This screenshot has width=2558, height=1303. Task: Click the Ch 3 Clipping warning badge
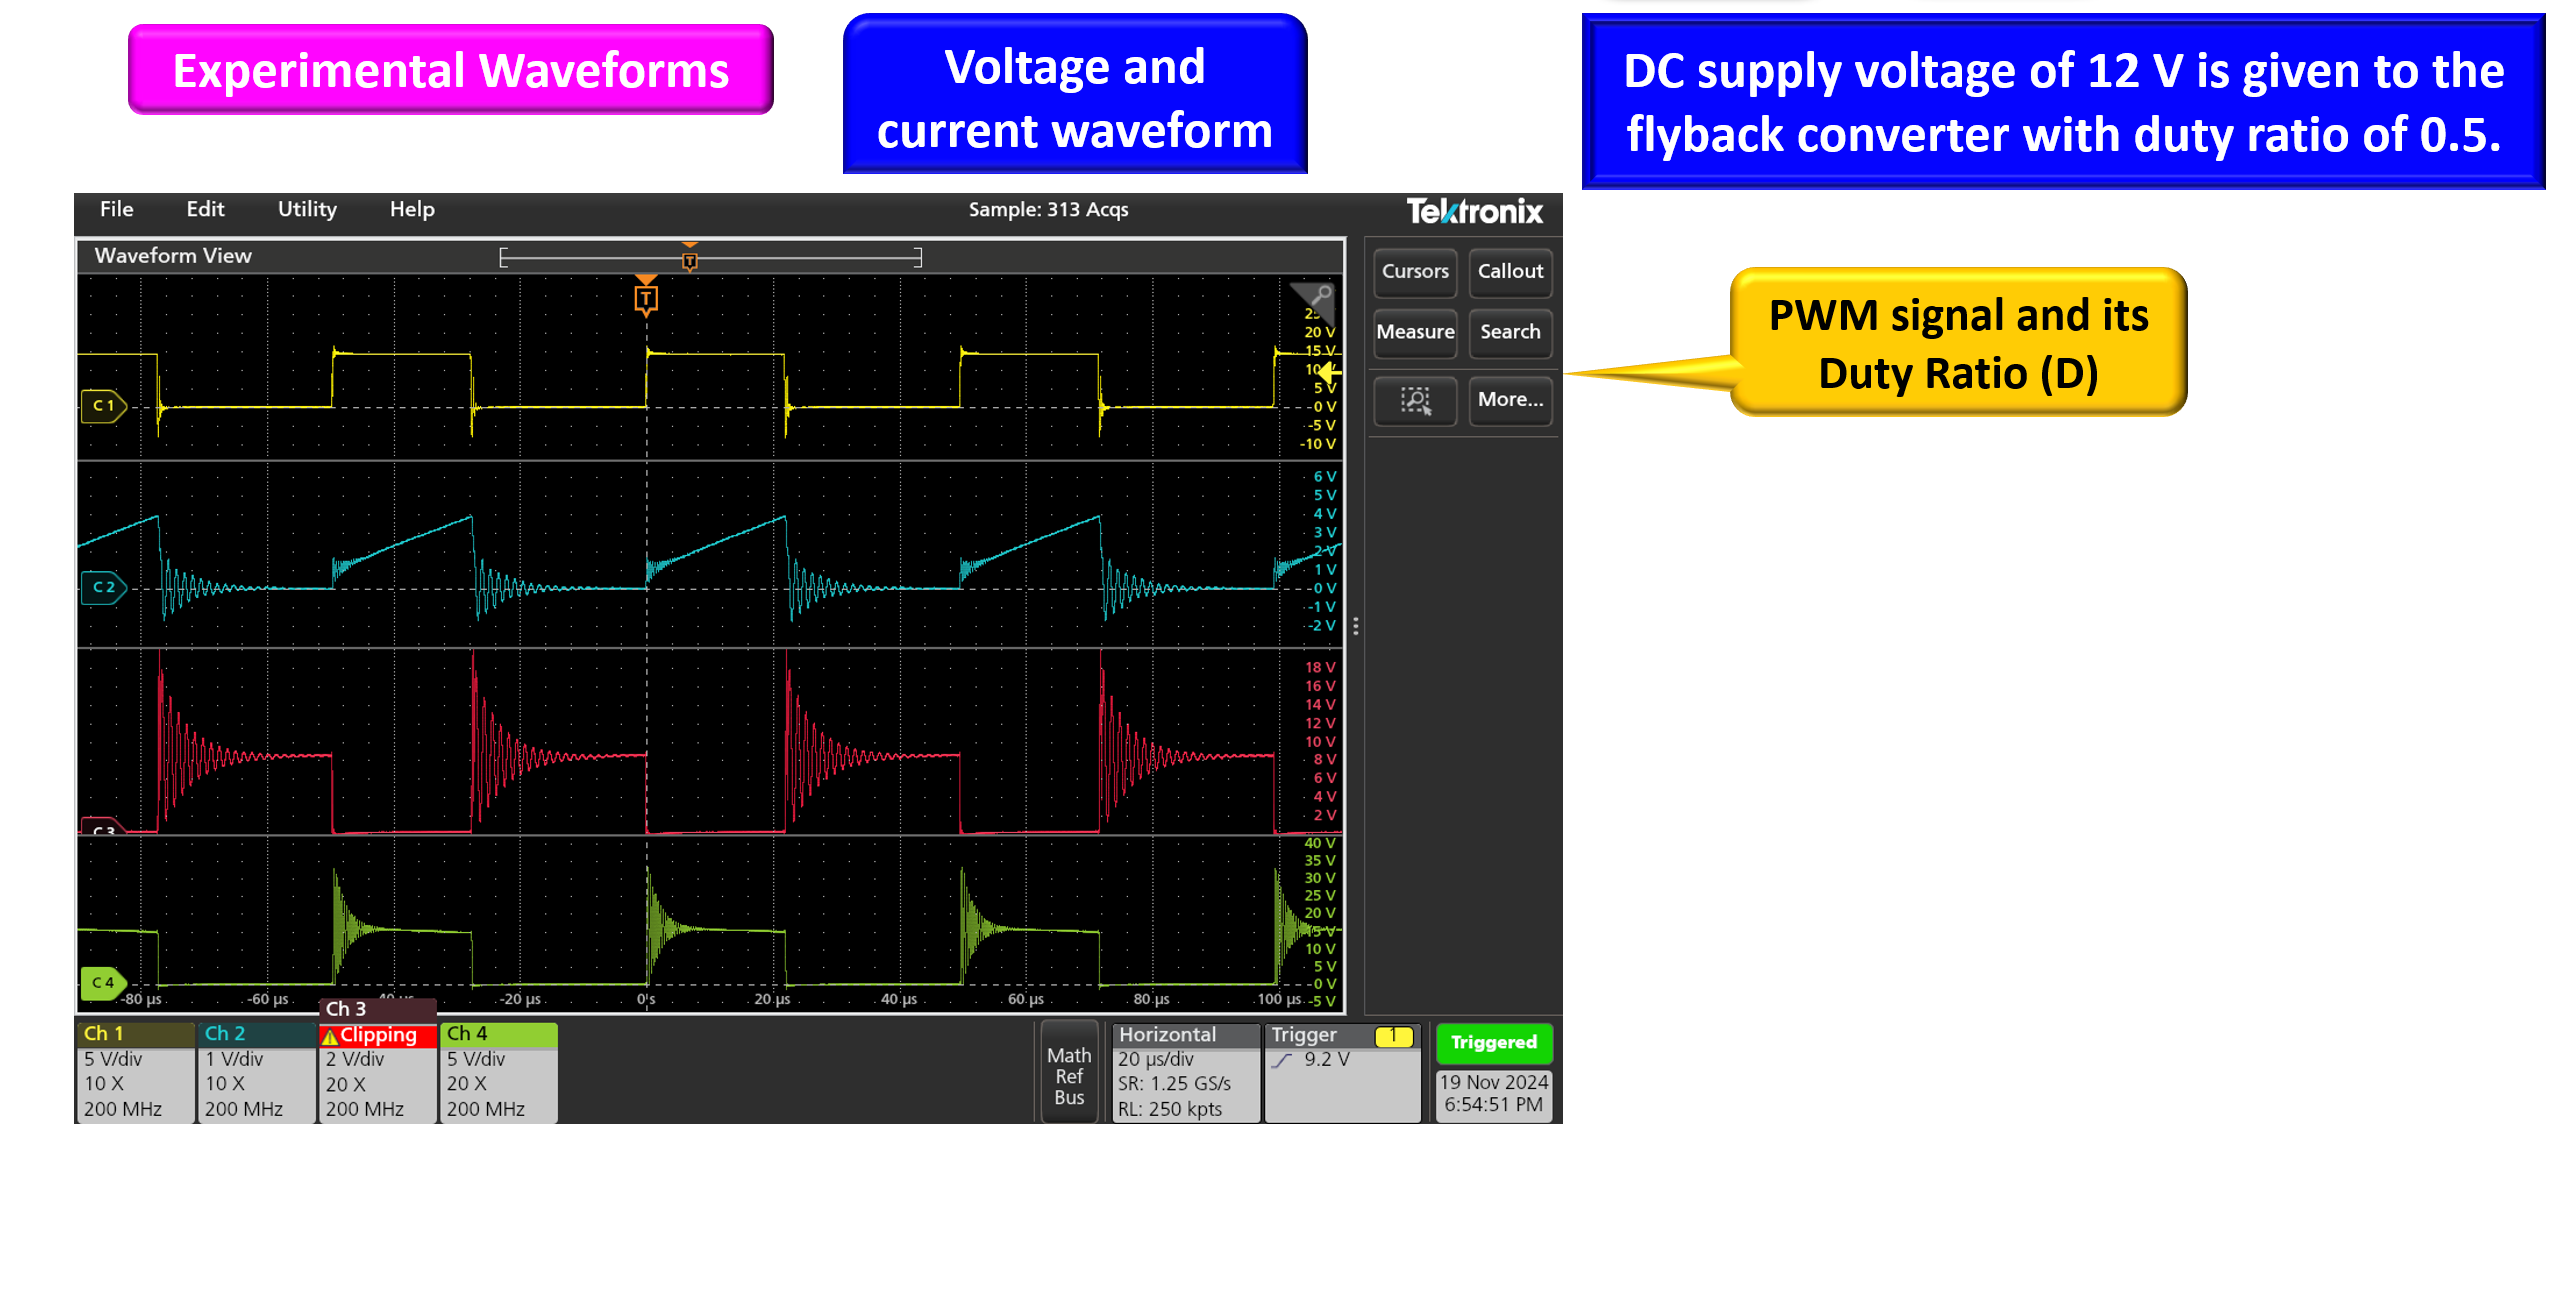[x=378, y=1035]
